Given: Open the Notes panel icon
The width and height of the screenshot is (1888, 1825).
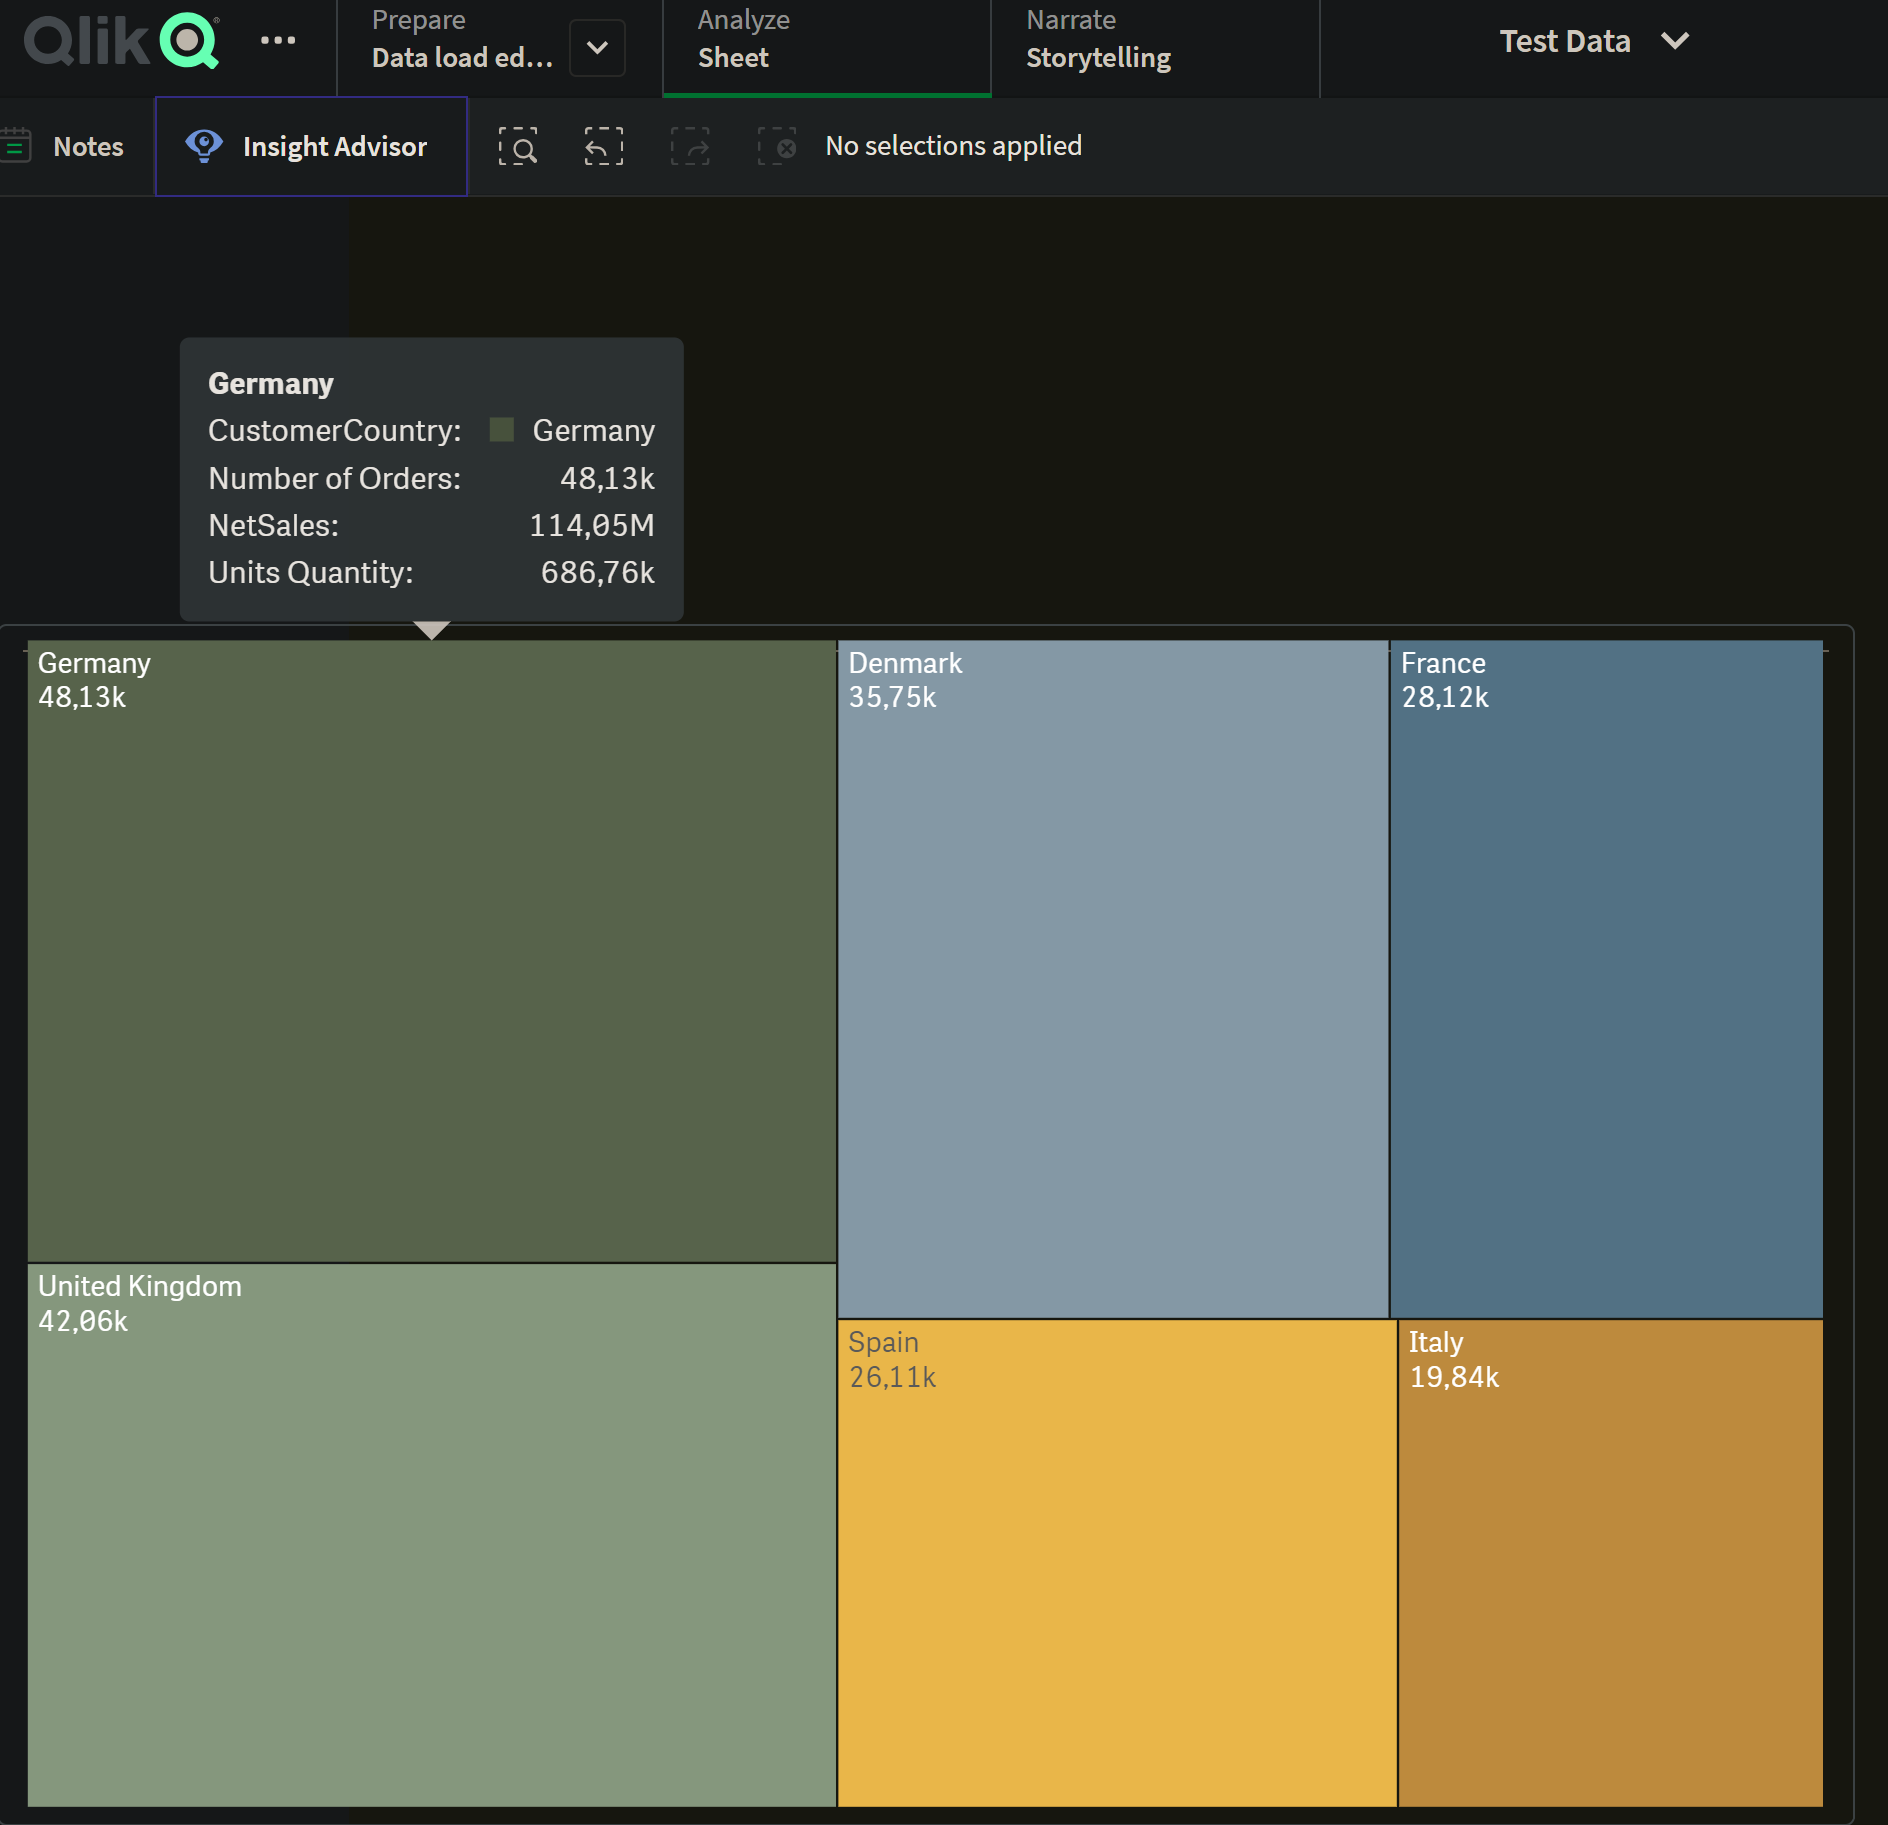Looking at the screenshot, I should coord(17,146).
